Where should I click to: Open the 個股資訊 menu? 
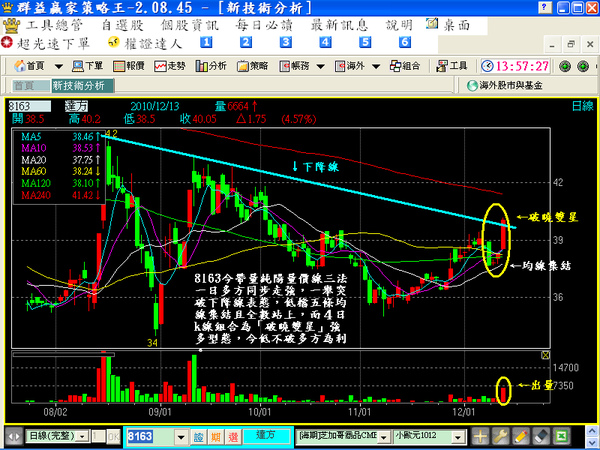click(189, 25)
